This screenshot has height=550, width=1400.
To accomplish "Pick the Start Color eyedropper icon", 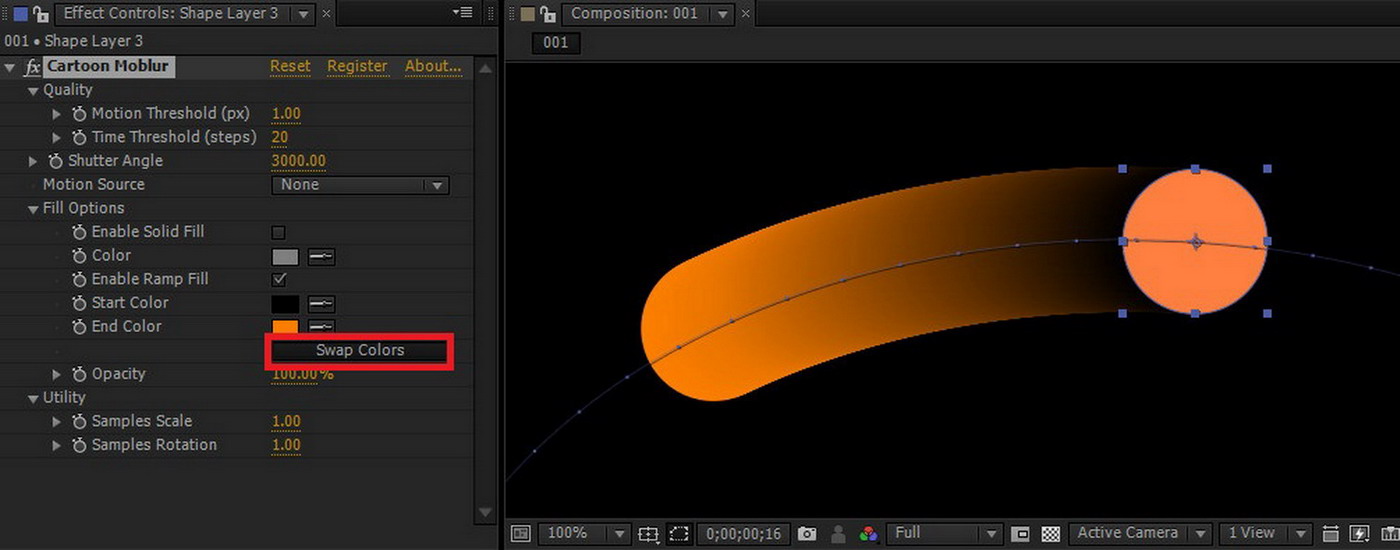I will click(x=321, y=304).
